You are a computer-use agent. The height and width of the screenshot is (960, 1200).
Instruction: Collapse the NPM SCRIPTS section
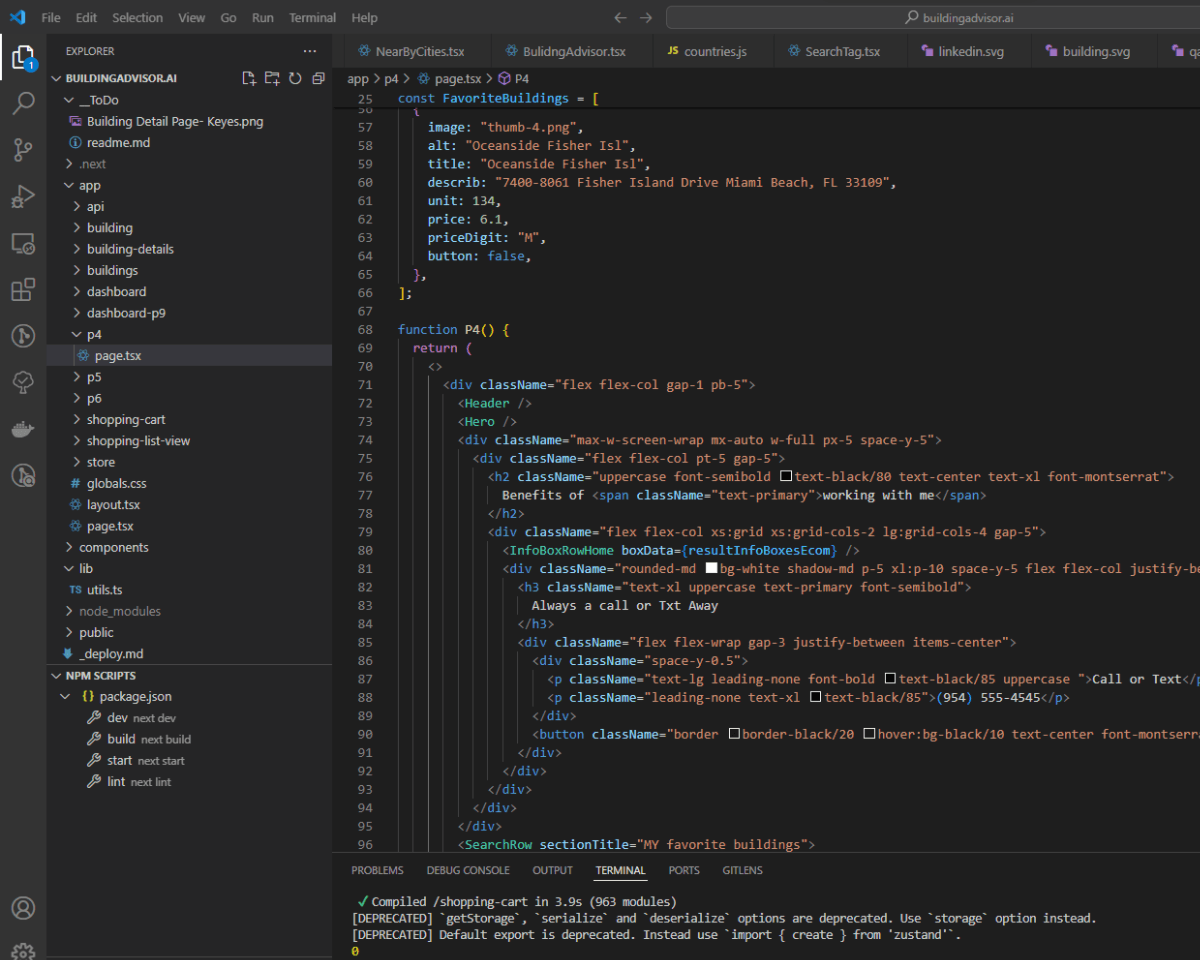[101, 676]
